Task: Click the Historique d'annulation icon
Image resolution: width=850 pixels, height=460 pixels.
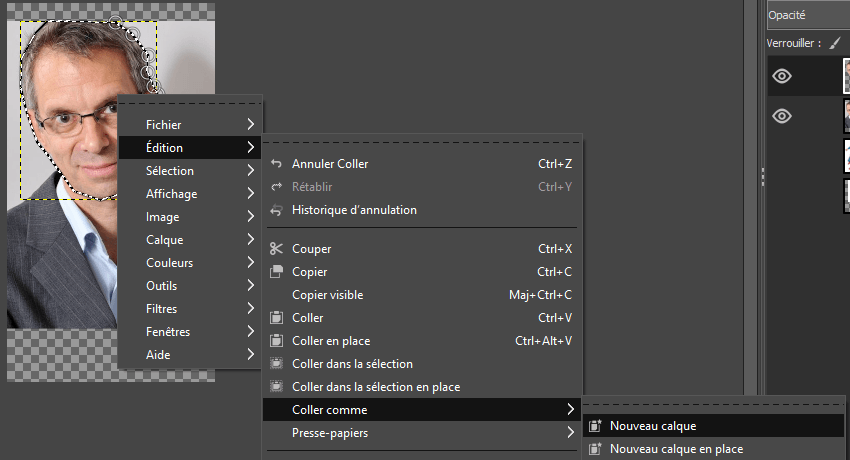Action: (x=276, y=210)
